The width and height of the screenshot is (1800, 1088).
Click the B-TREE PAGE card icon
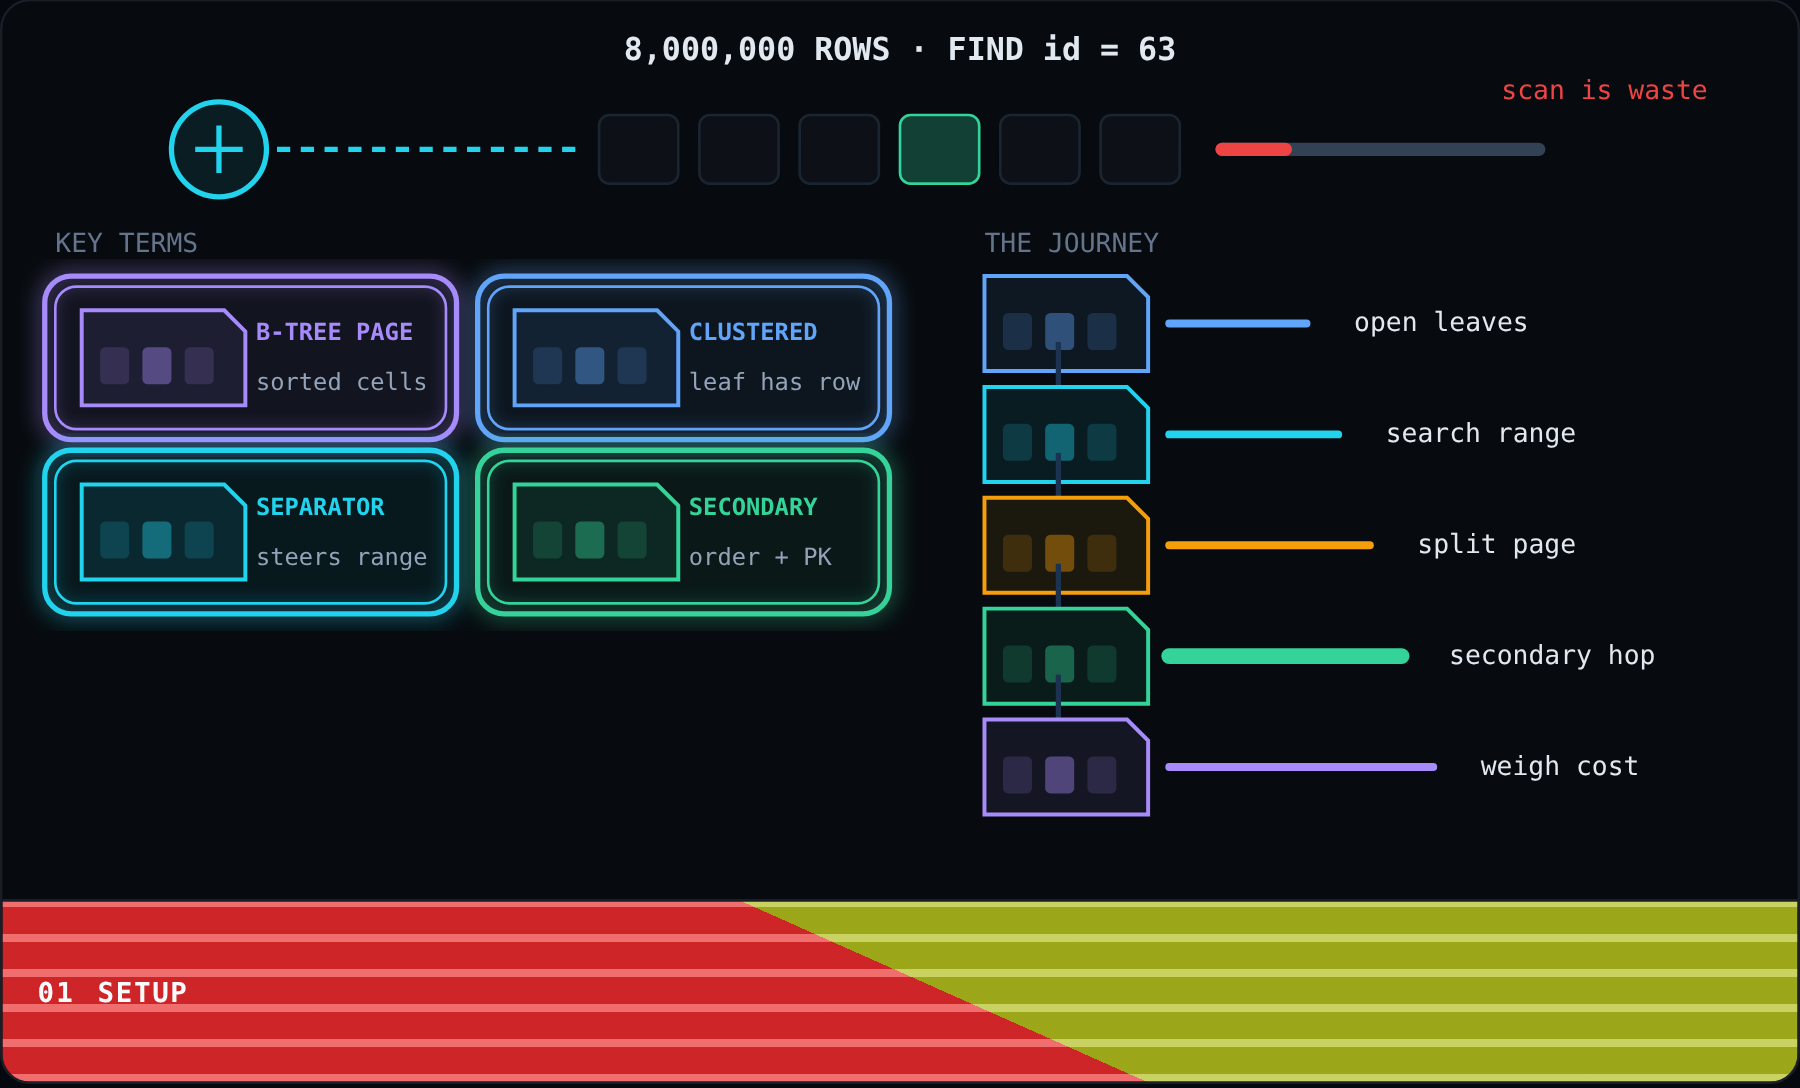point(163,358)
